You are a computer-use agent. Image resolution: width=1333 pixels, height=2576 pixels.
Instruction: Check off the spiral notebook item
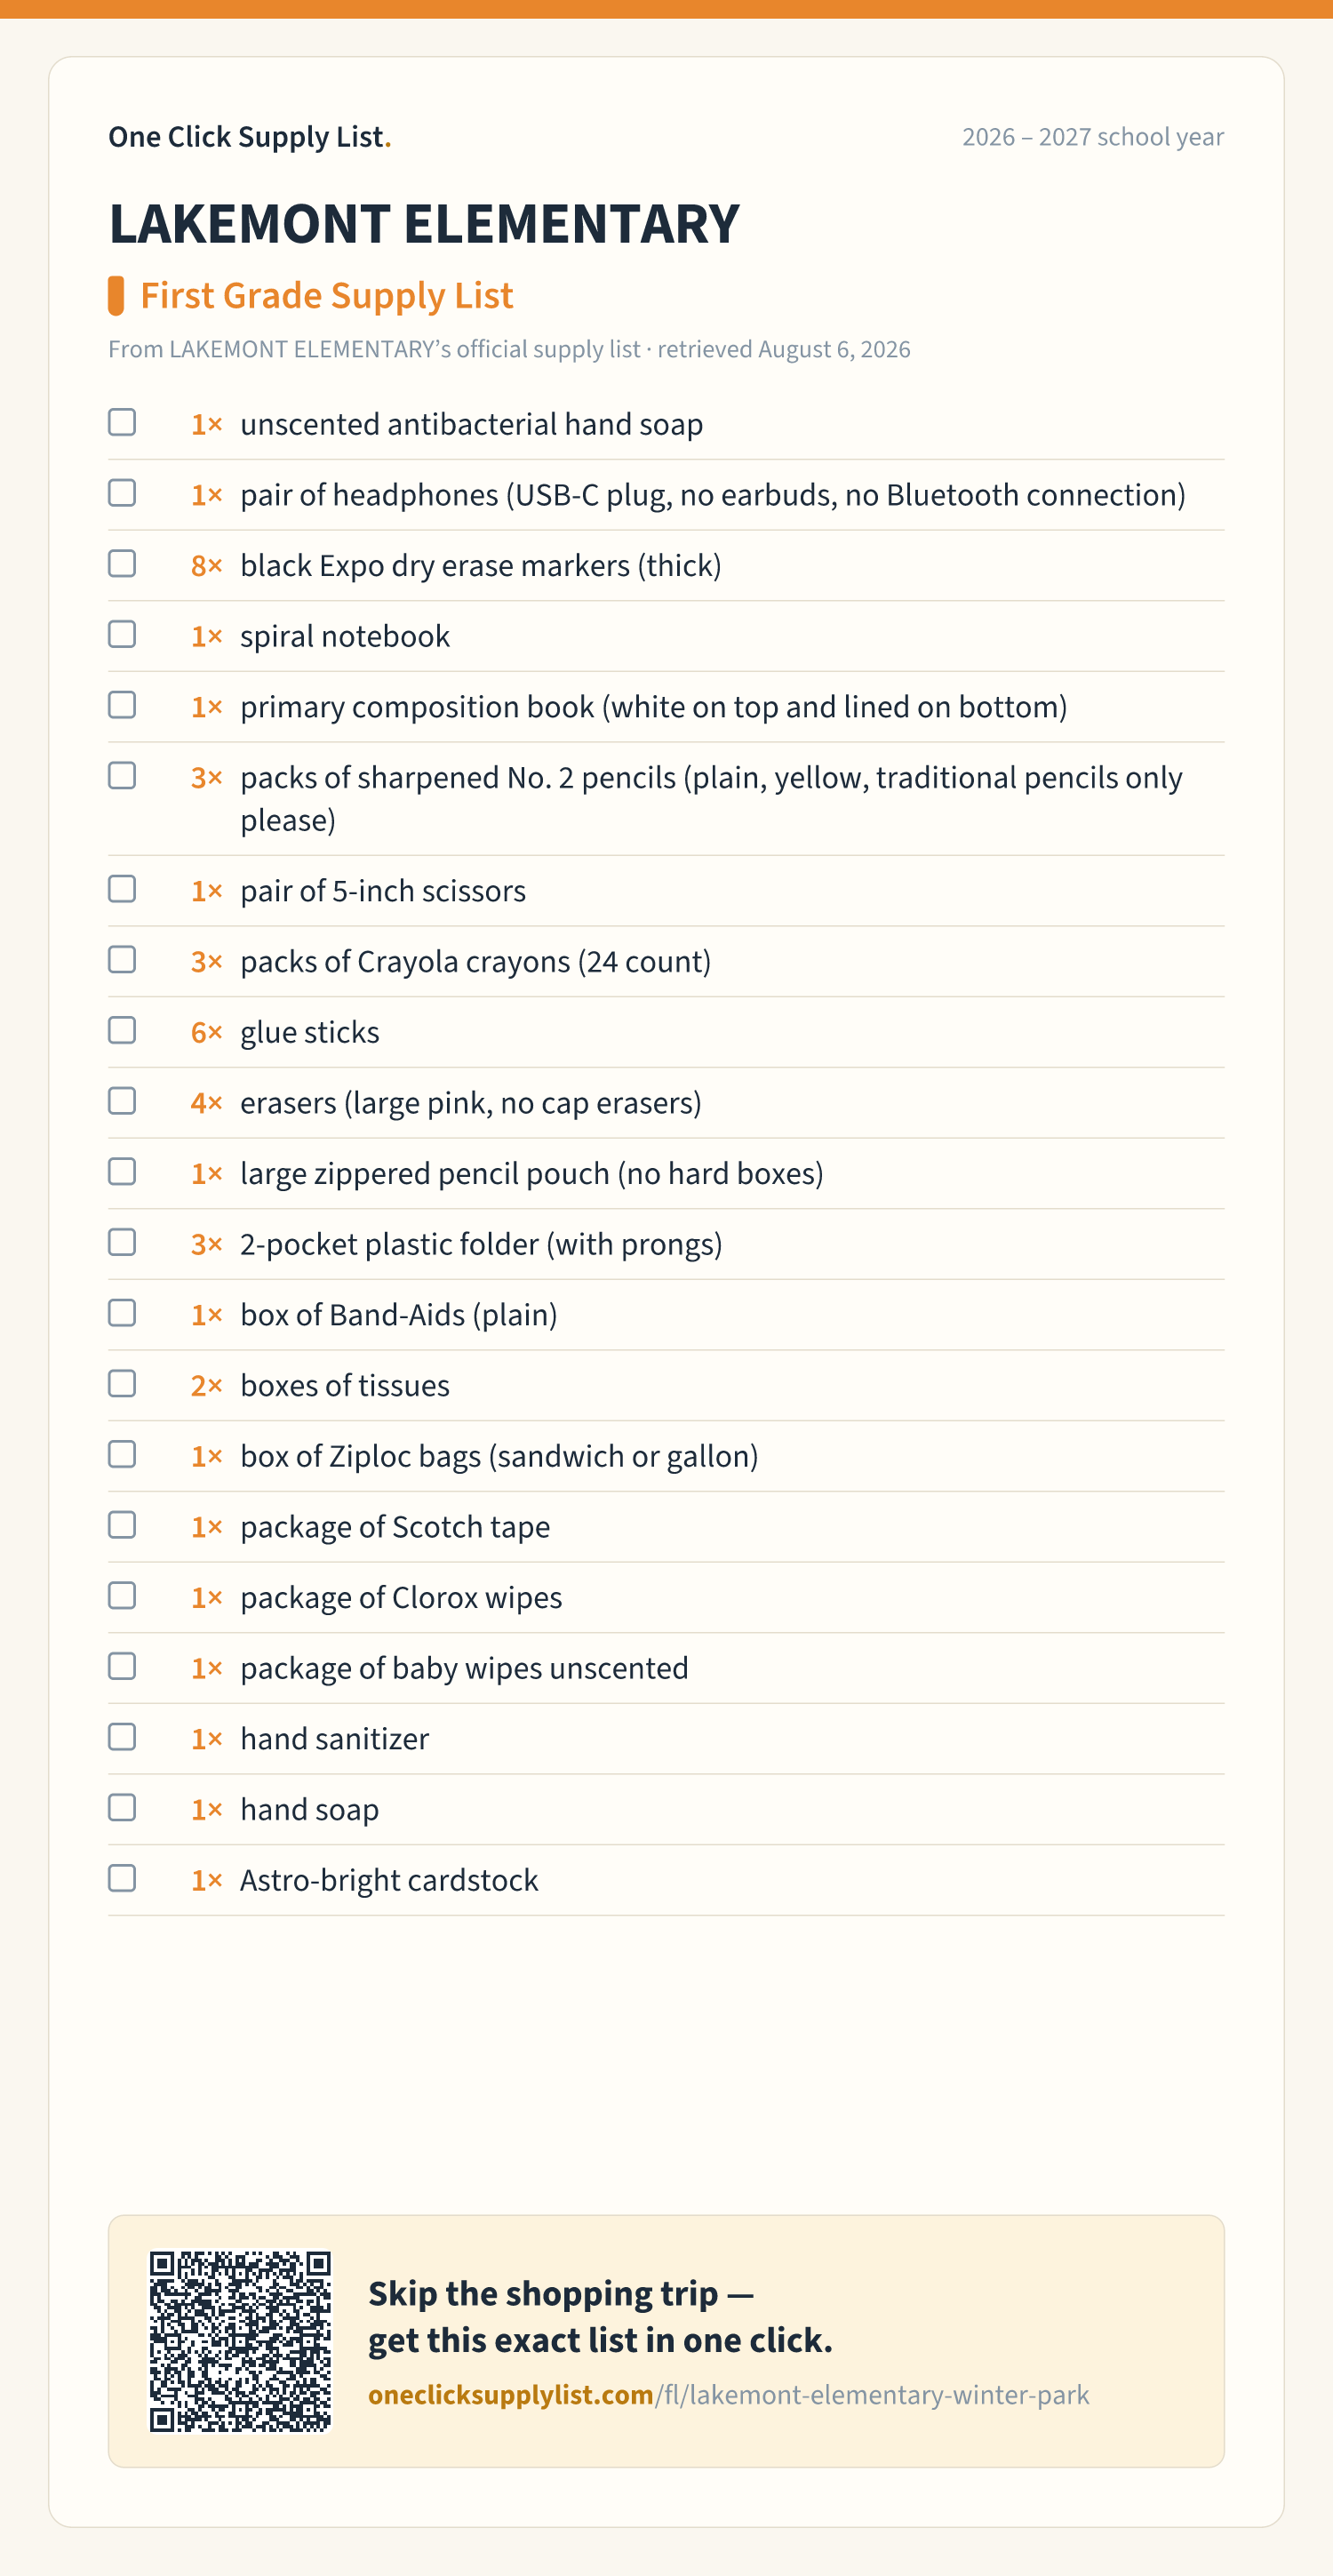coord(122,634)
